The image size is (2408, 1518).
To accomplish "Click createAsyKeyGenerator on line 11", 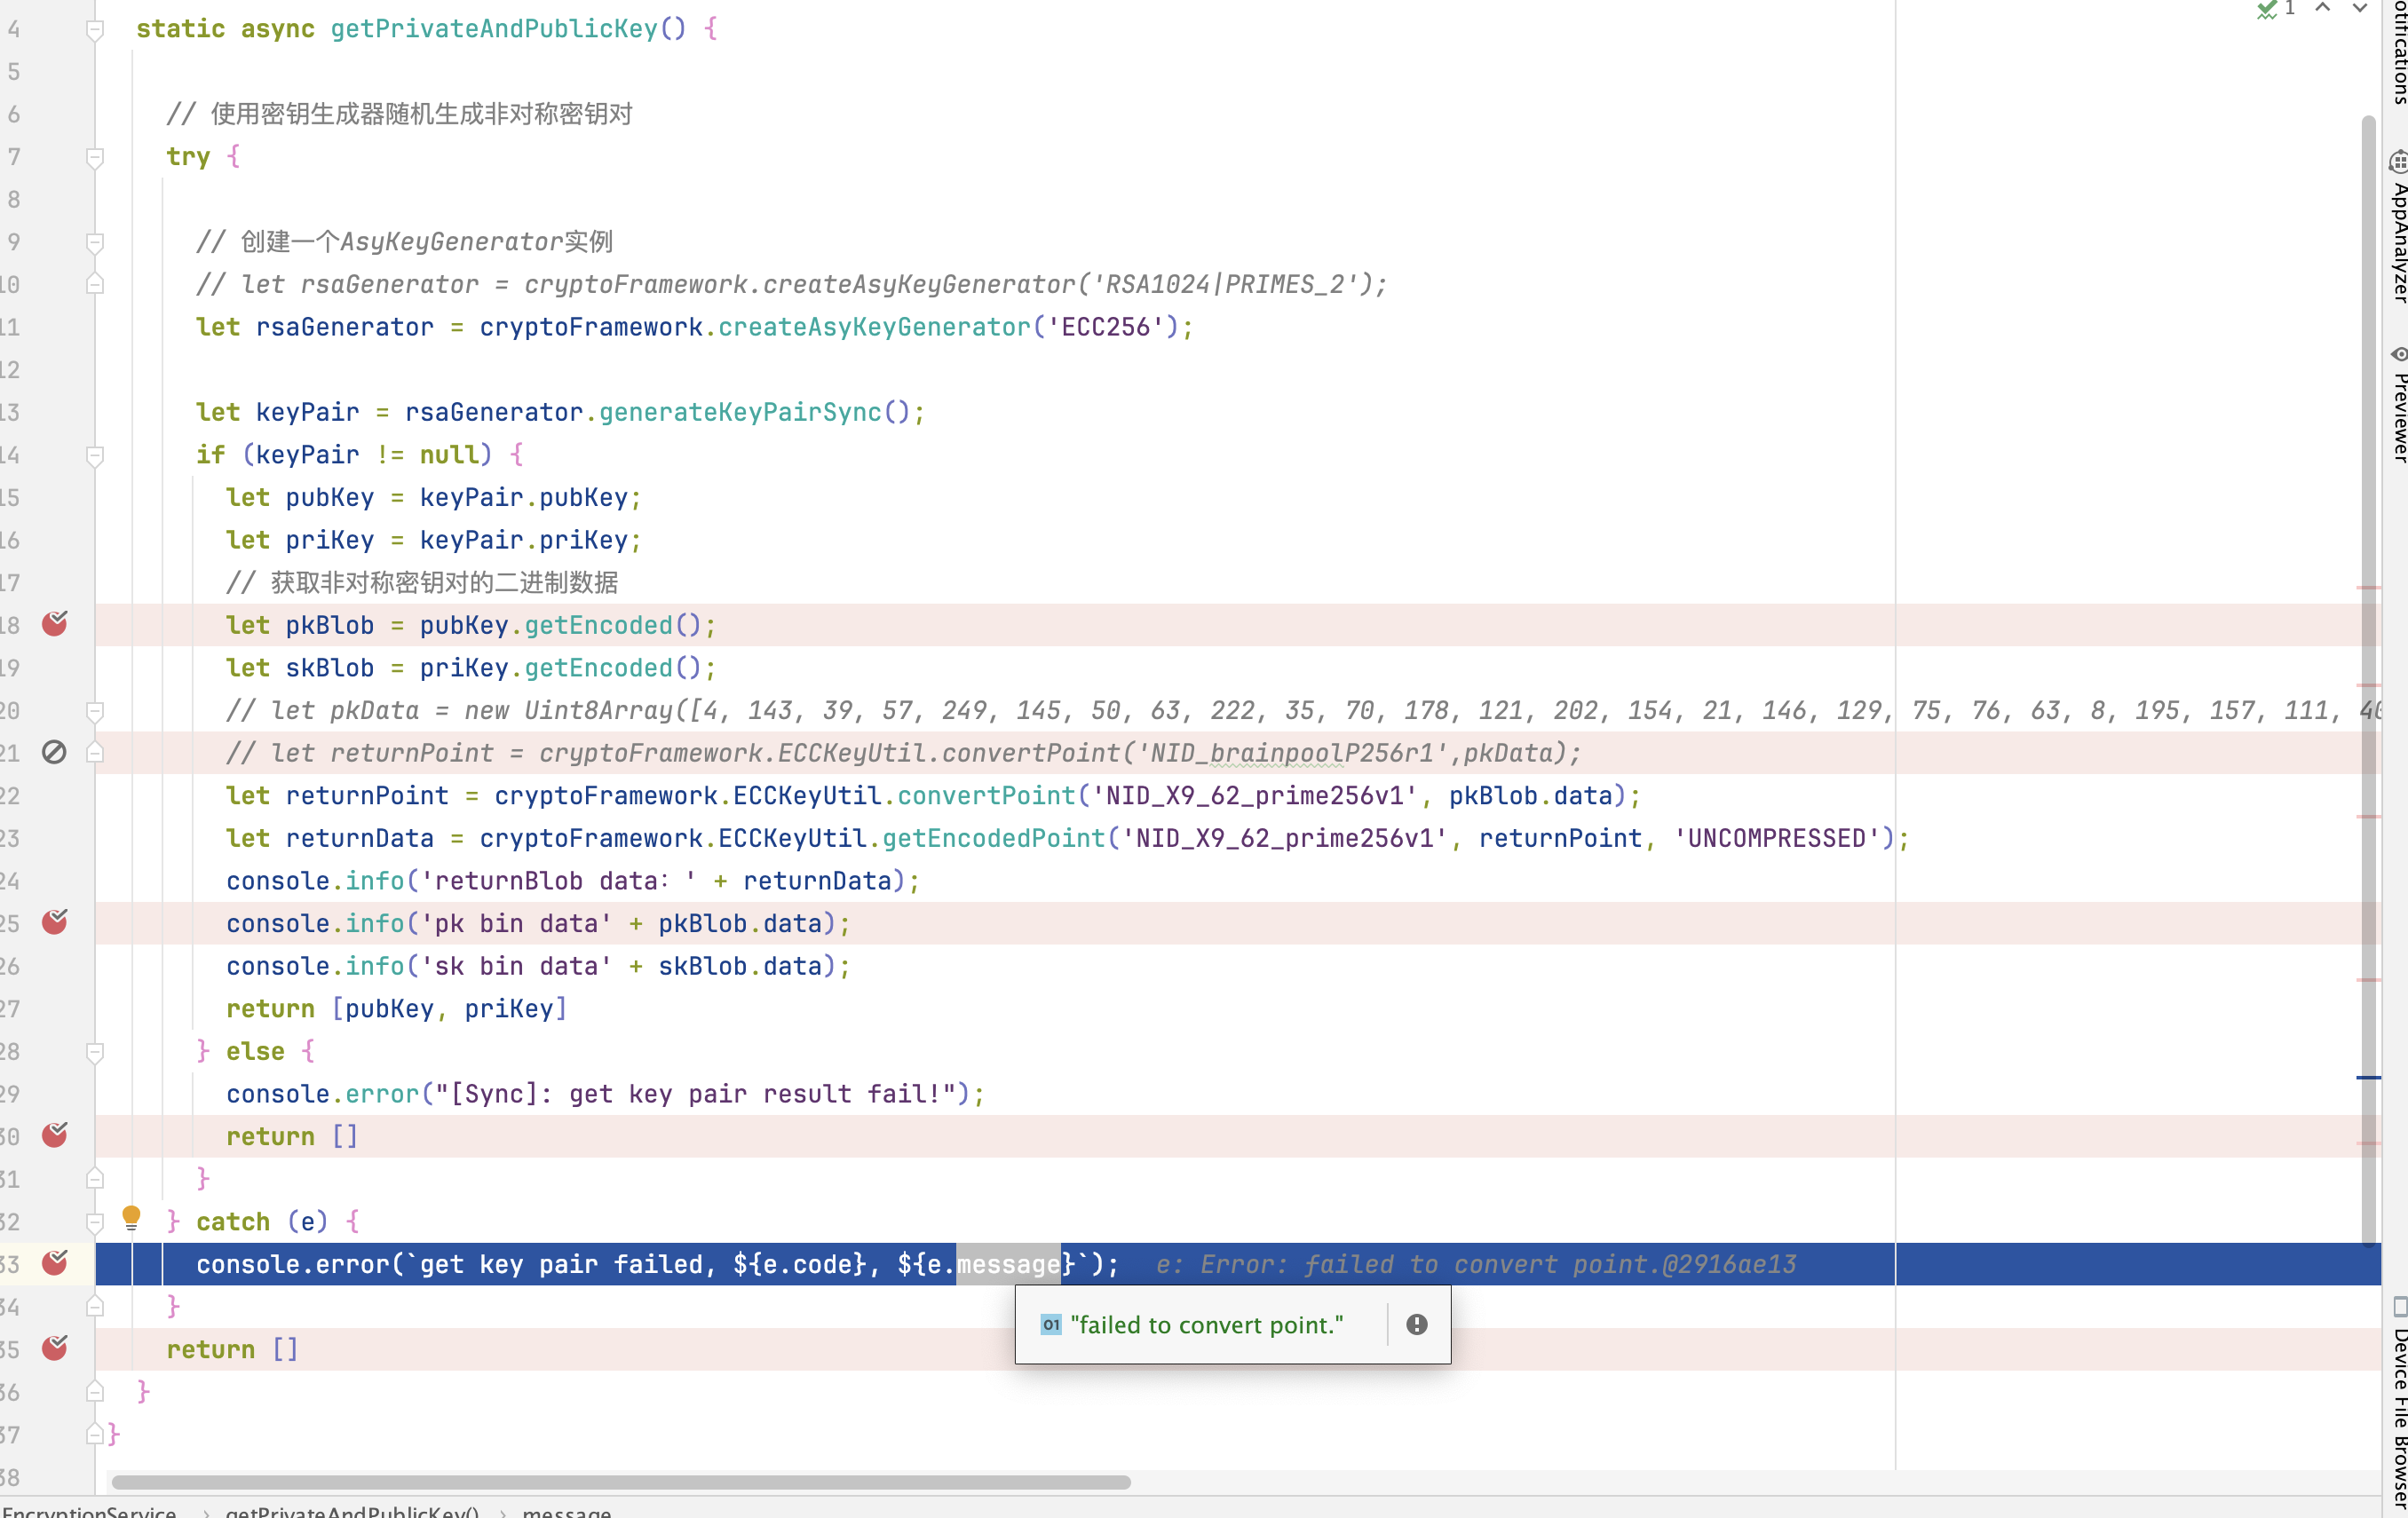I will pyautogui.click(x=875, y=327).
